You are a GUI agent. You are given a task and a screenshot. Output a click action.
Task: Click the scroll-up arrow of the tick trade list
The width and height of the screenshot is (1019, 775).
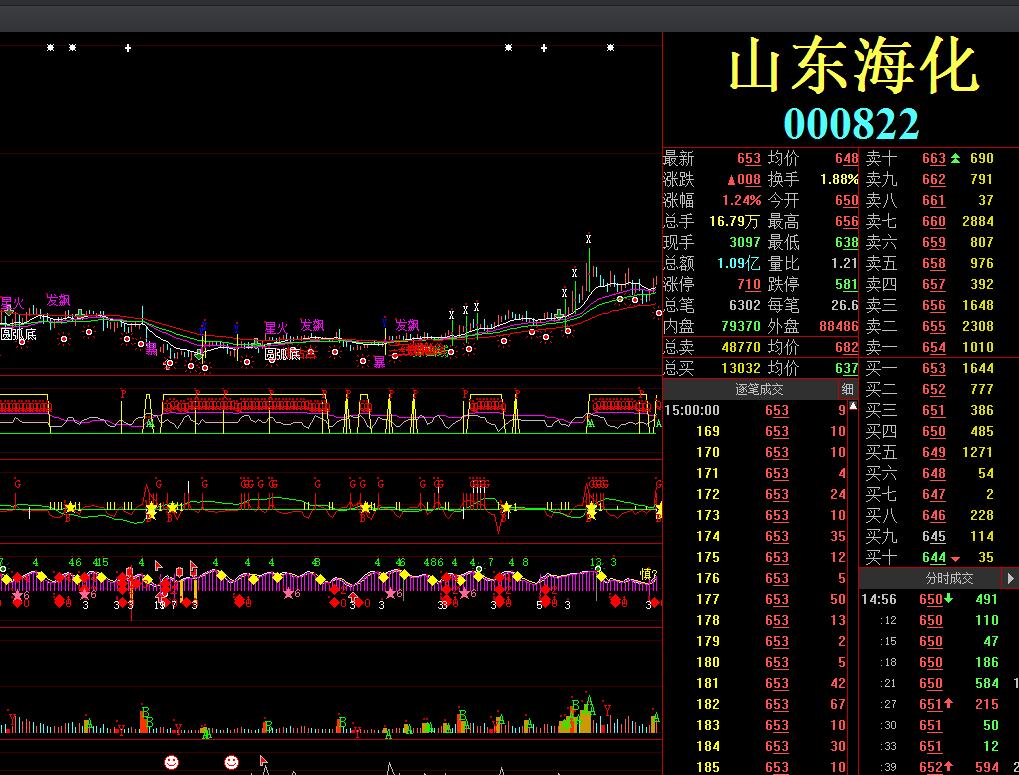point(854,406)
